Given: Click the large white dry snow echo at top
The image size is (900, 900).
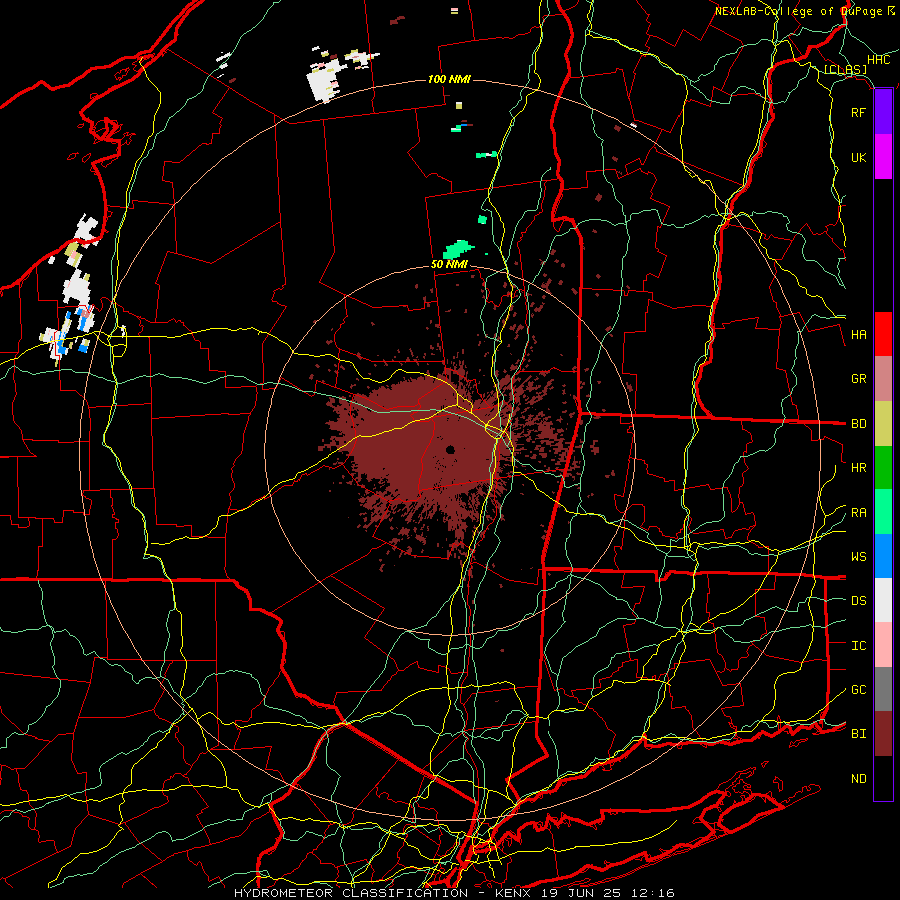Looking at the screenshot, I should click(x=325, y=82).
